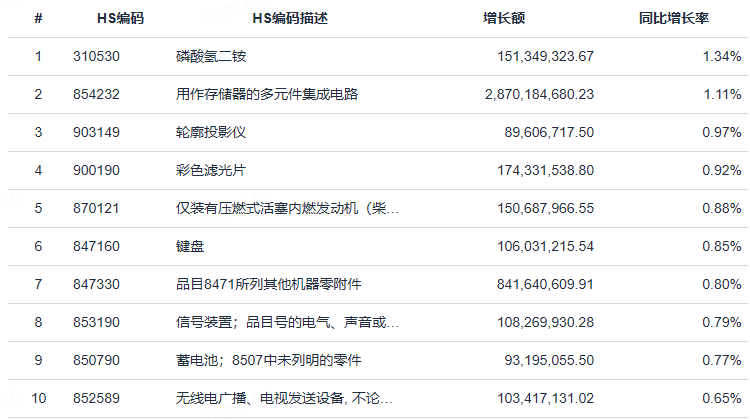Image resolution: width=750 pixels, height=419 pixels.
Task: Select HS code 847330
Action: coord(96,285)
